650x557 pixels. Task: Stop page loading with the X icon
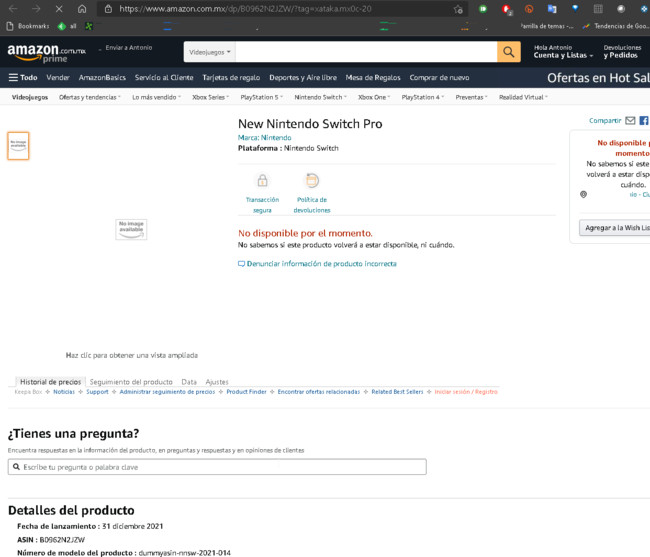point(59,9)
